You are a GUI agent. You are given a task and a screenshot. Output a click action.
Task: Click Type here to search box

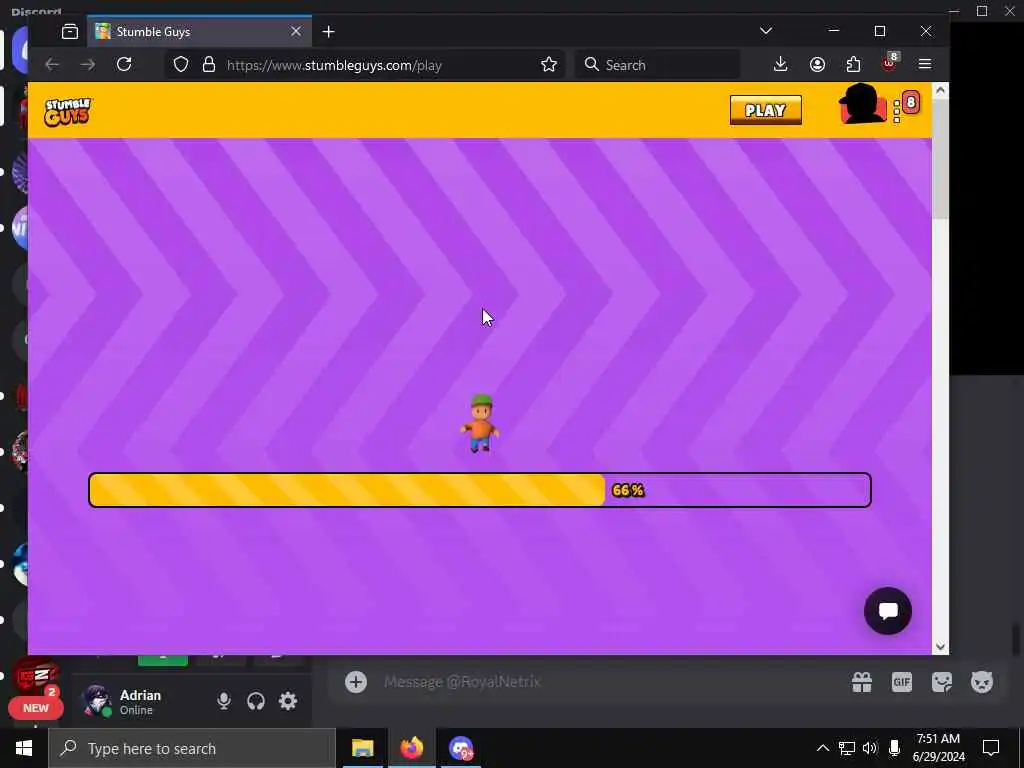click(192, 748)
